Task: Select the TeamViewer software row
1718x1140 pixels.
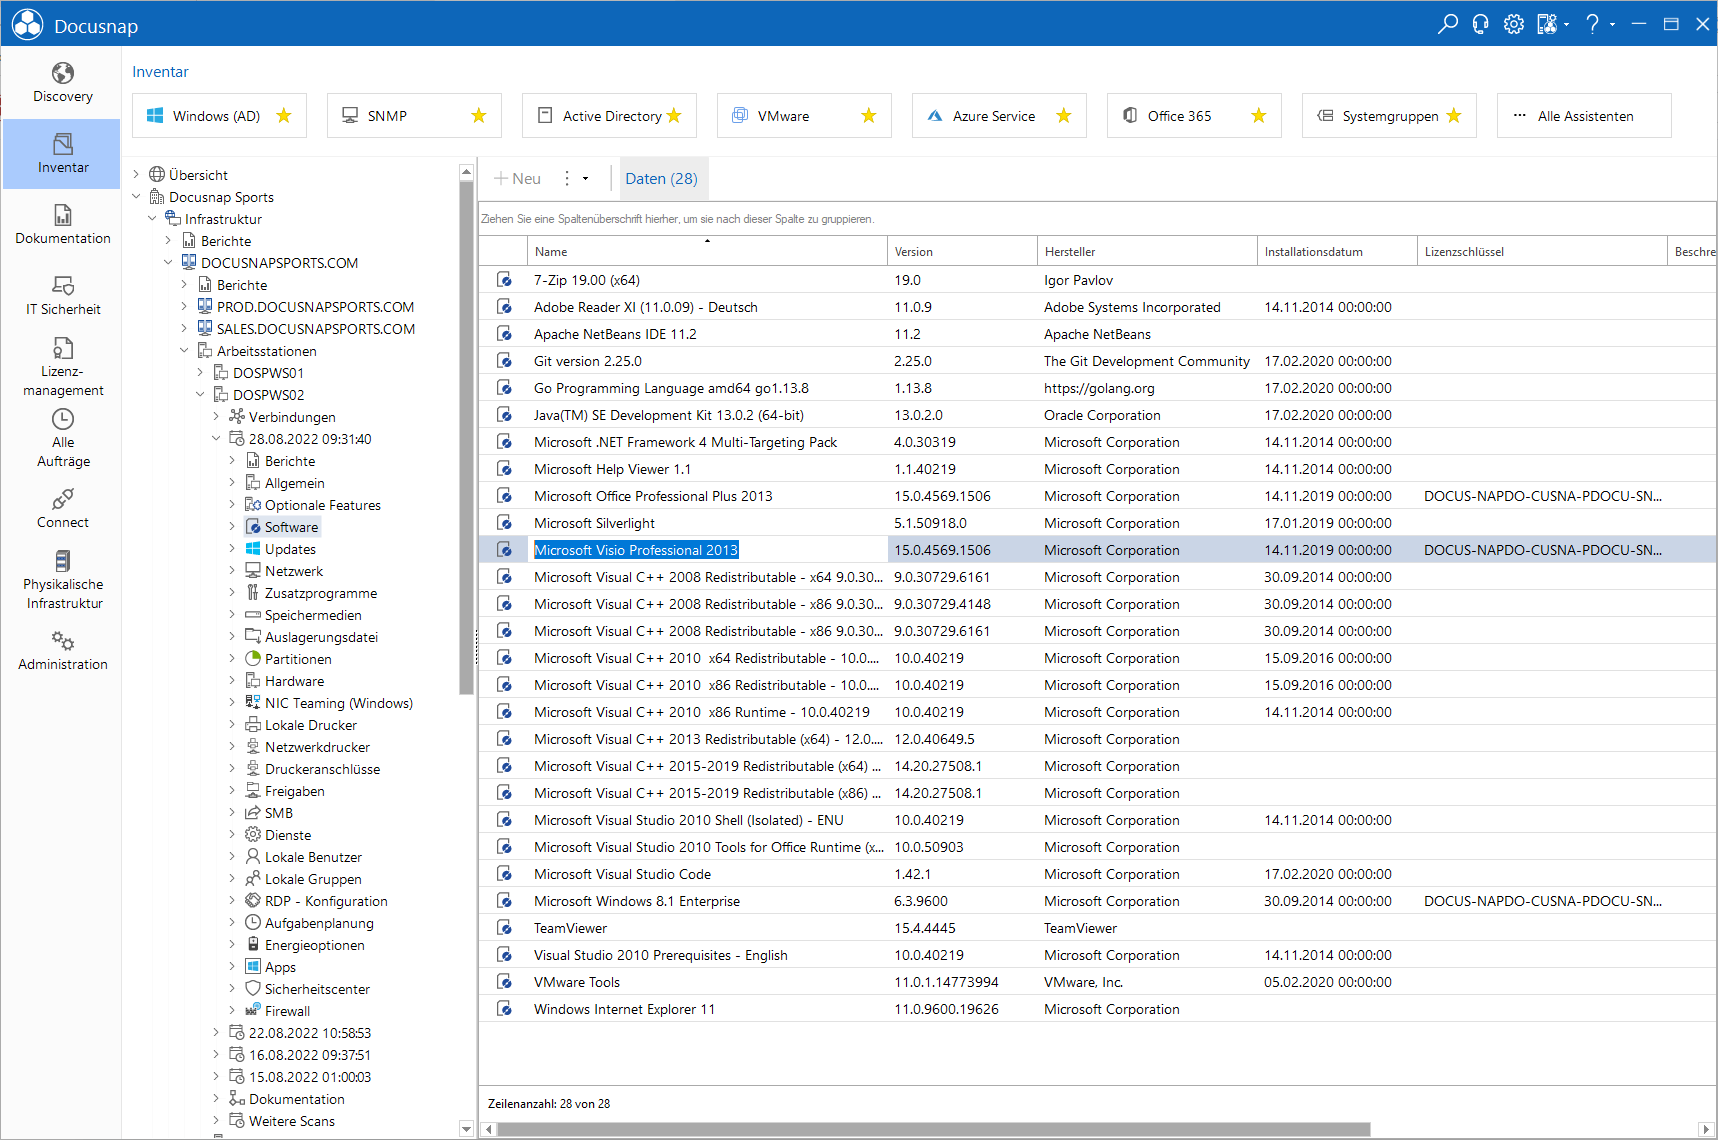Action: (1097, 928)
